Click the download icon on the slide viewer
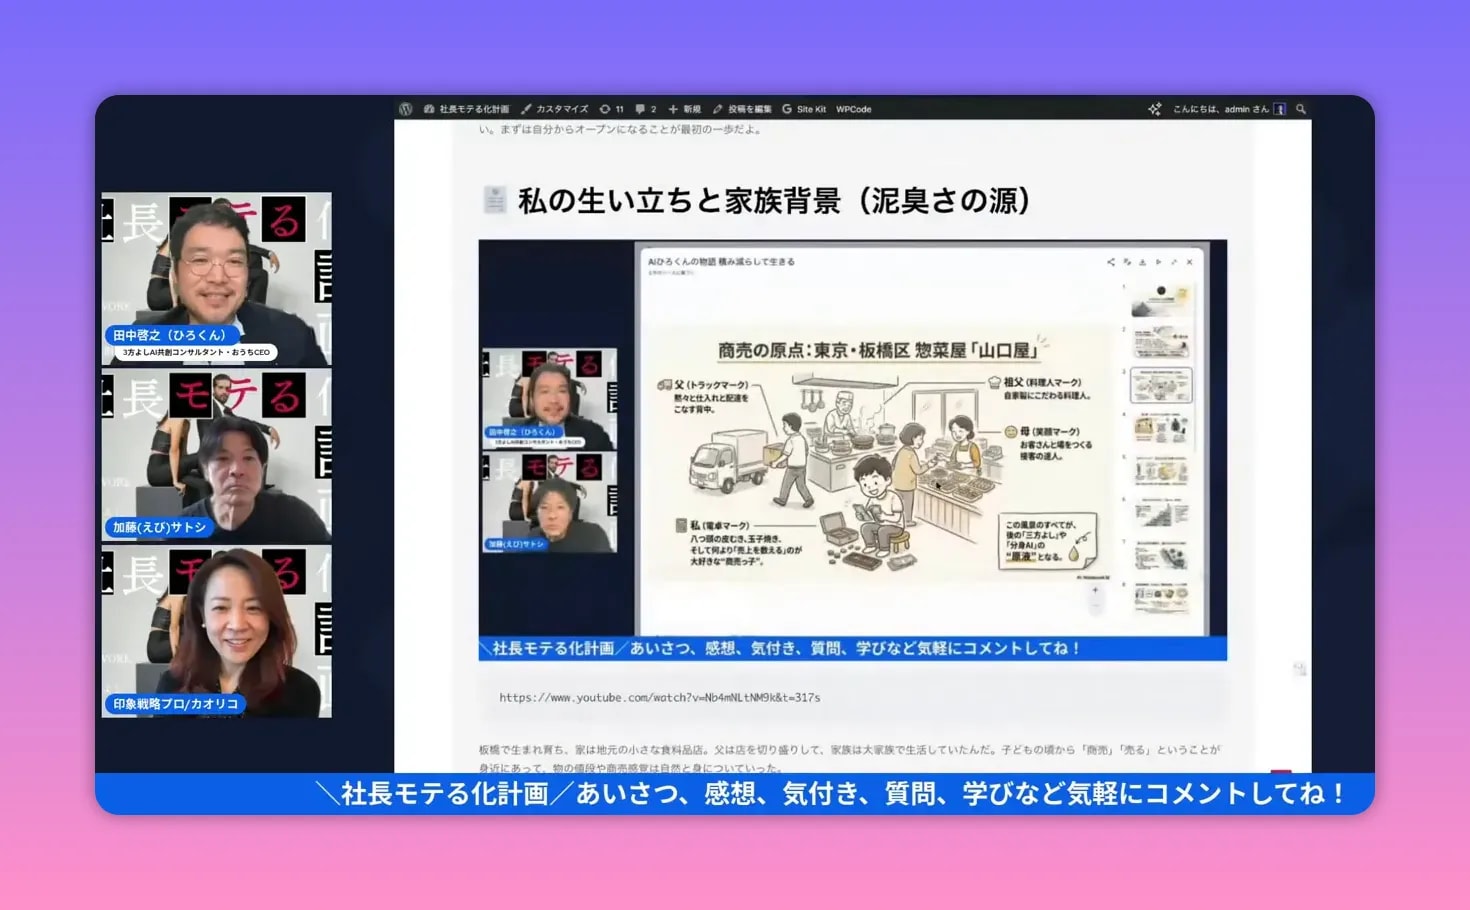 pyautogui.click(x=1142, y=262)
